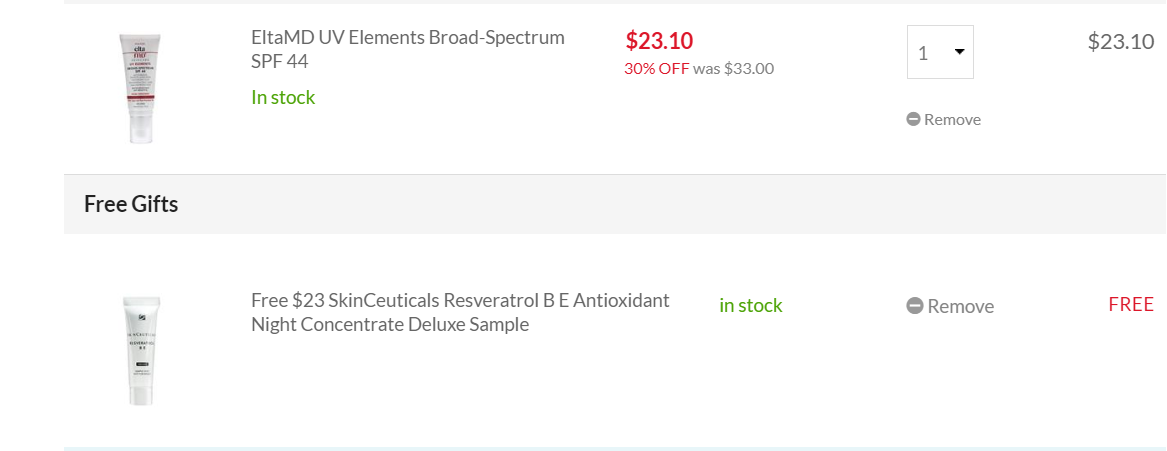1167x451 pixels.
Task: Click the free gift's 'in stock' status text
Action: tap(750, 305)
